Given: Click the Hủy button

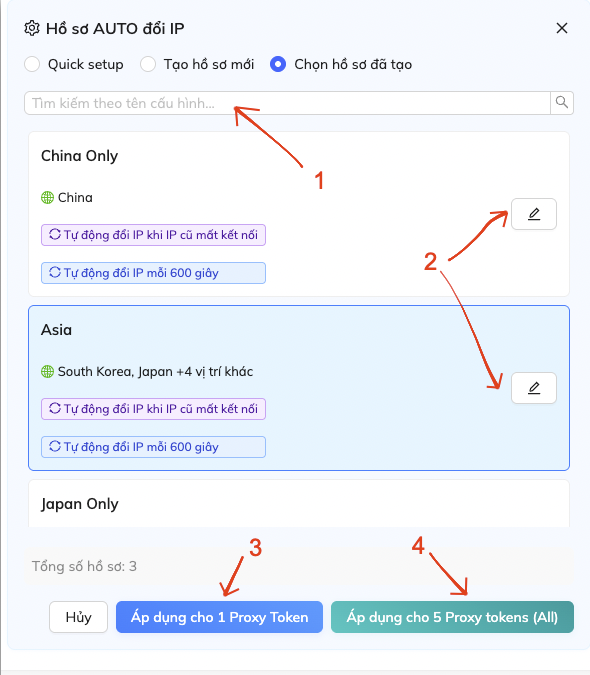Looking at the screenshot, I should point(78,617).
